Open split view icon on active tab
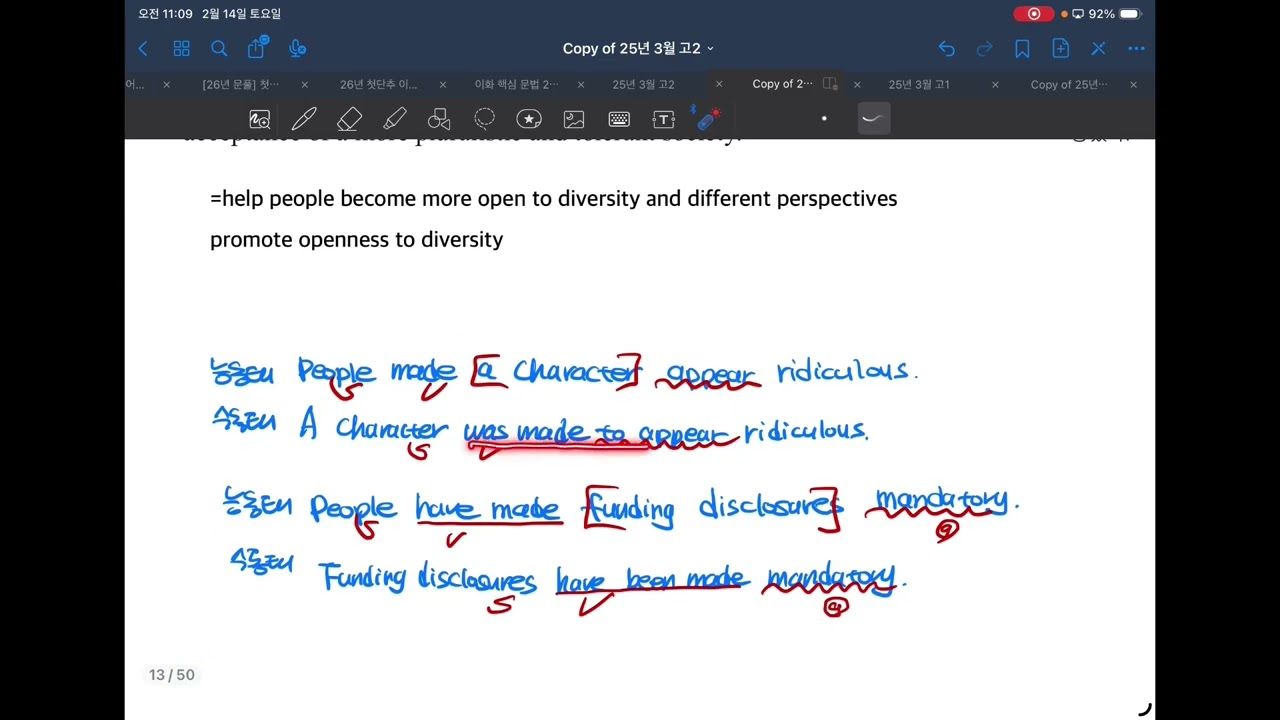This screenshot has height=720, width=1280. (830, 85)
